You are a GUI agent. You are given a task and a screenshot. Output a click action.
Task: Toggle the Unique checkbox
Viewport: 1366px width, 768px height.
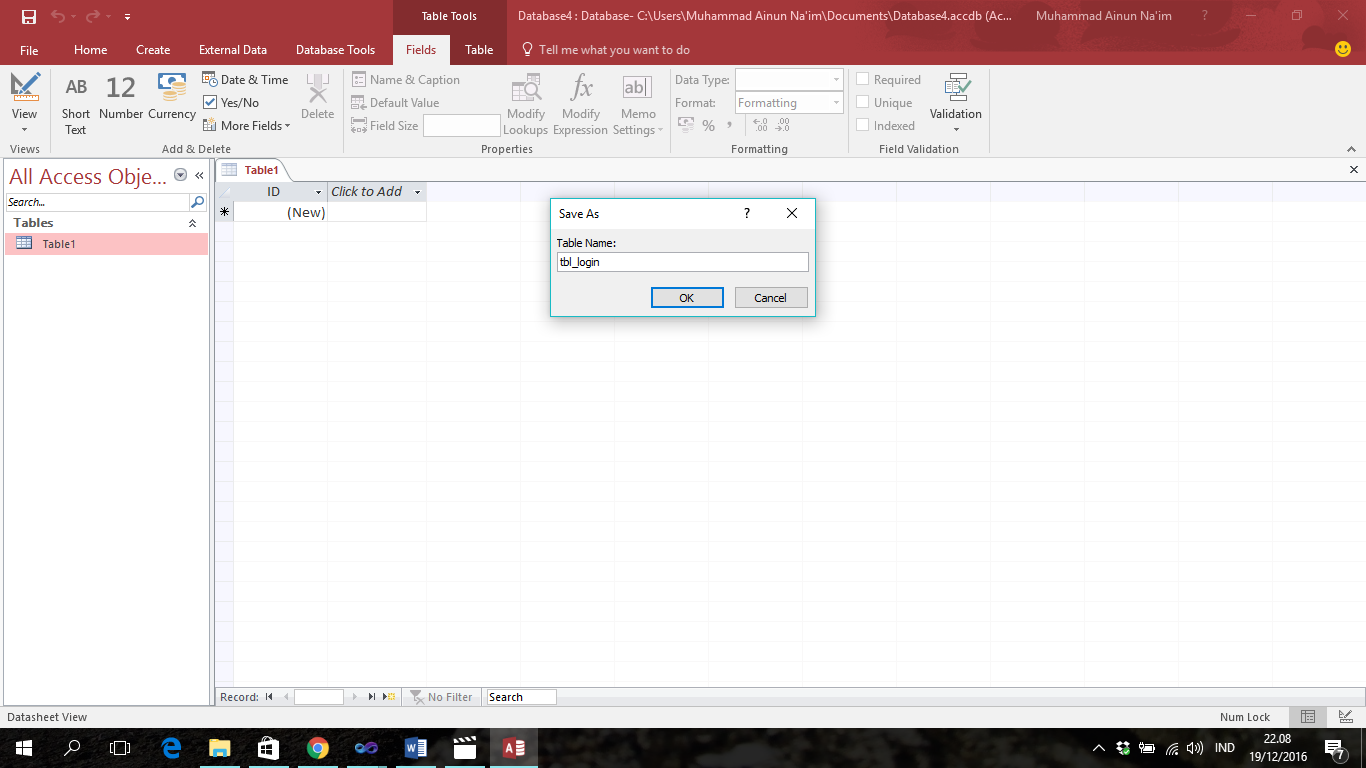click(863, 103)
